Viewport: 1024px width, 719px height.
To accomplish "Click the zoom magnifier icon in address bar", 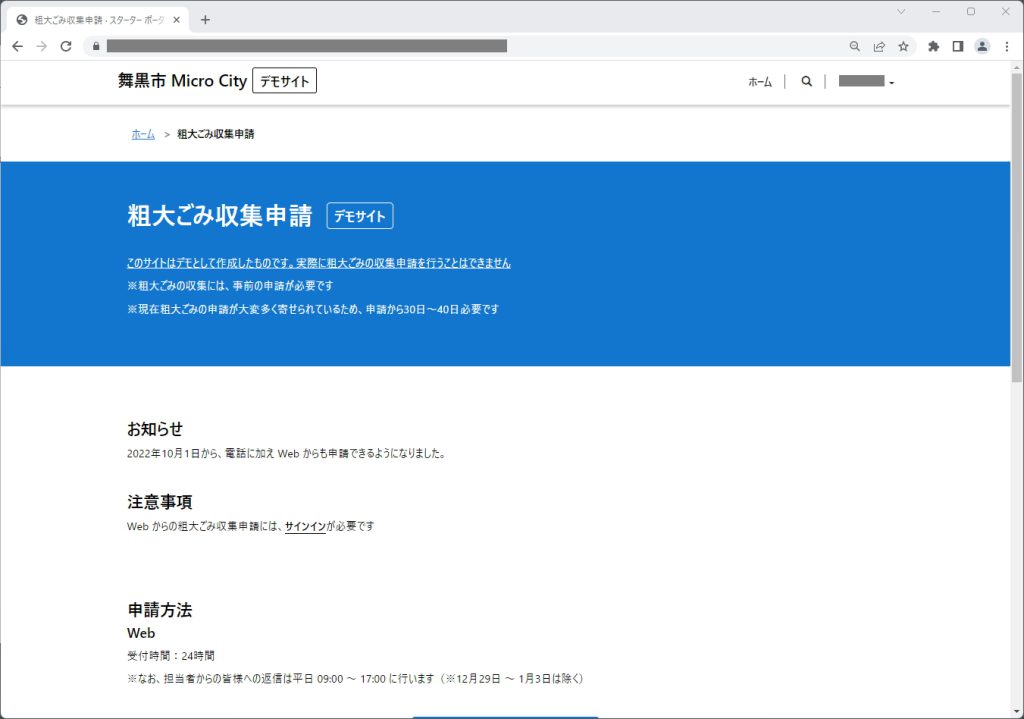I will (854, 46).
